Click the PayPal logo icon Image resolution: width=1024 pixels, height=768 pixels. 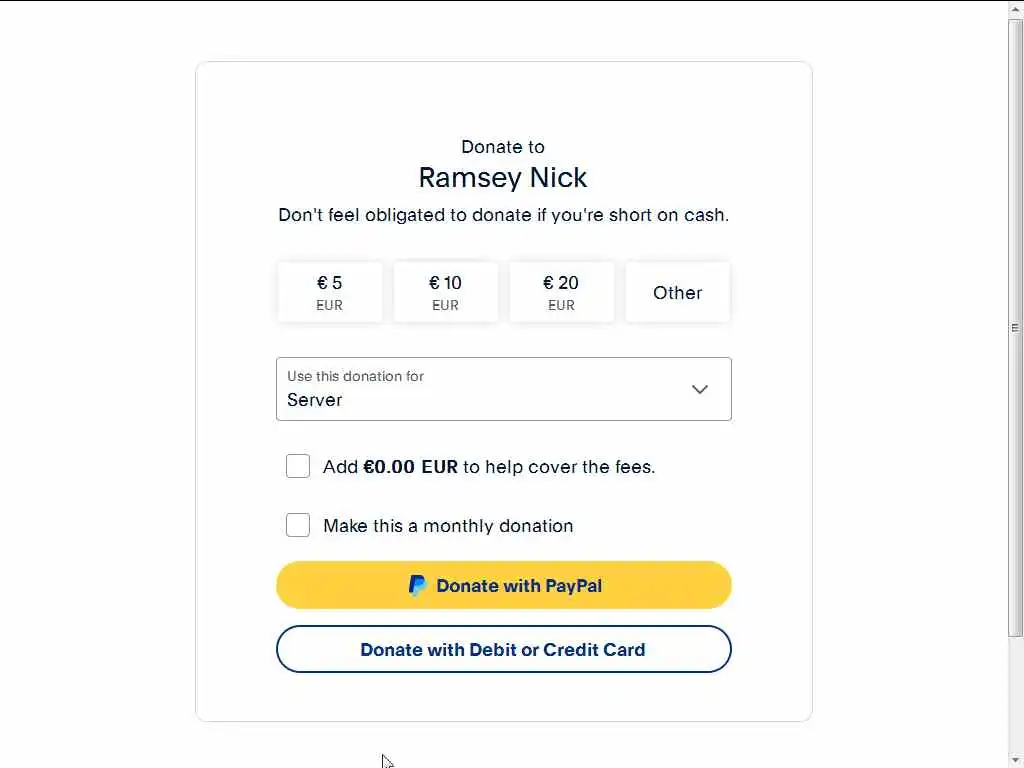[417, 586]
